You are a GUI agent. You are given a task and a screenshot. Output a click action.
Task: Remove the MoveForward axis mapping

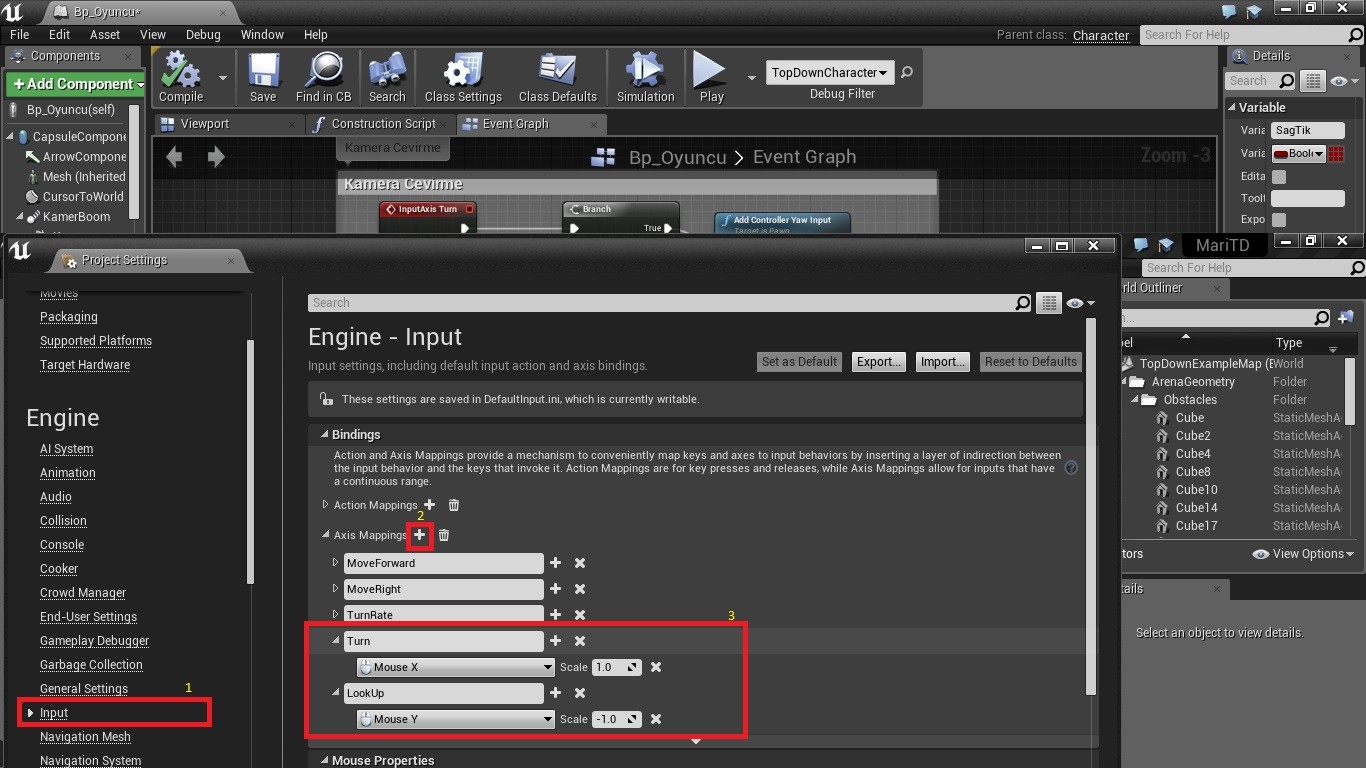pos(580,563)
